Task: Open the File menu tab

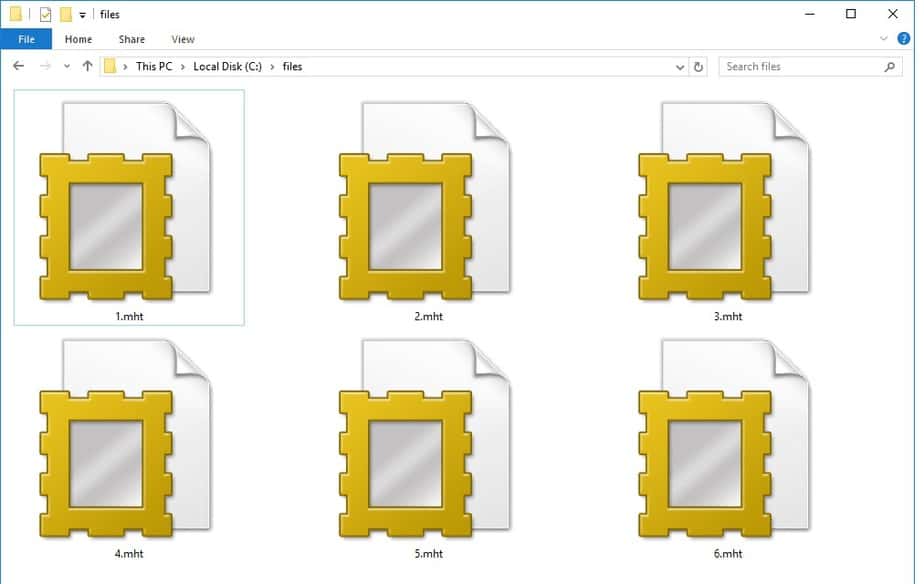Action: coord(27,39)
